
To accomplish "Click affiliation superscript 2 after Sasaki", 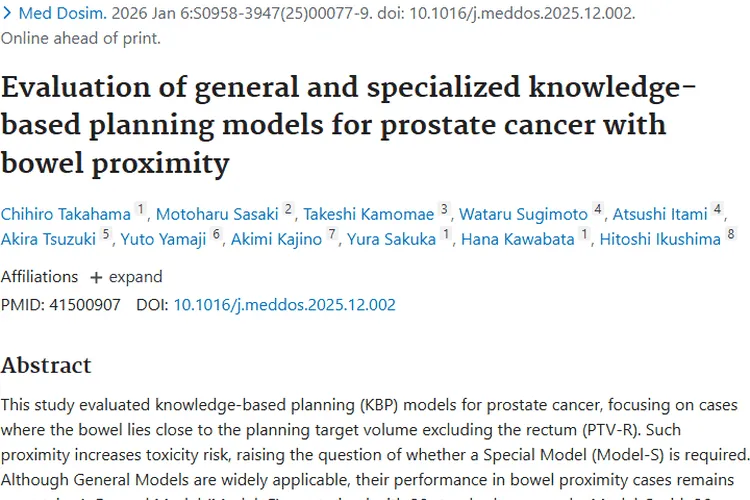I will [x=288, y=209].
